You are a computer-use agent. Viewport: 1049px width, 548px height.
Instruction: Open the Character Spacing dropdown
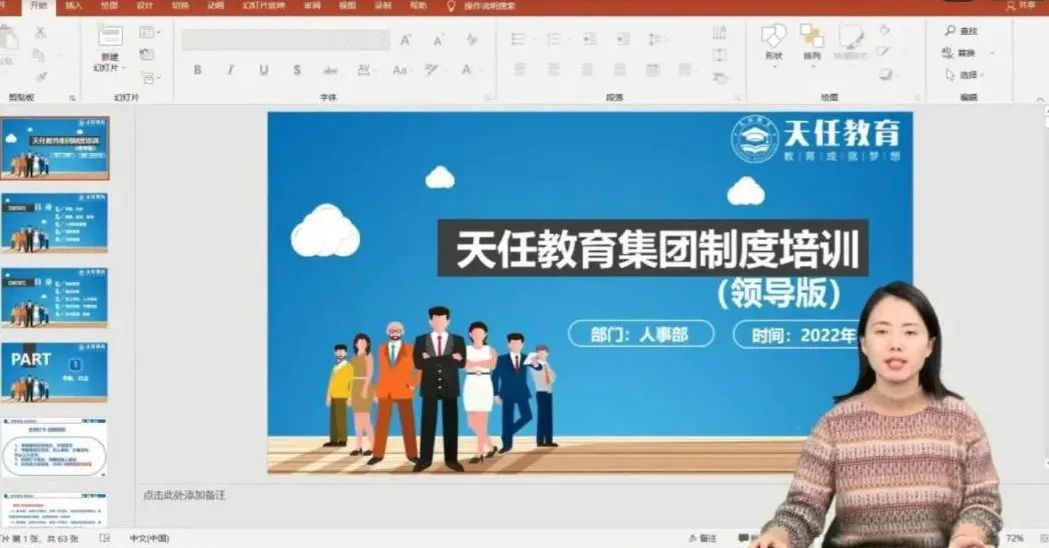coord(365,70)
